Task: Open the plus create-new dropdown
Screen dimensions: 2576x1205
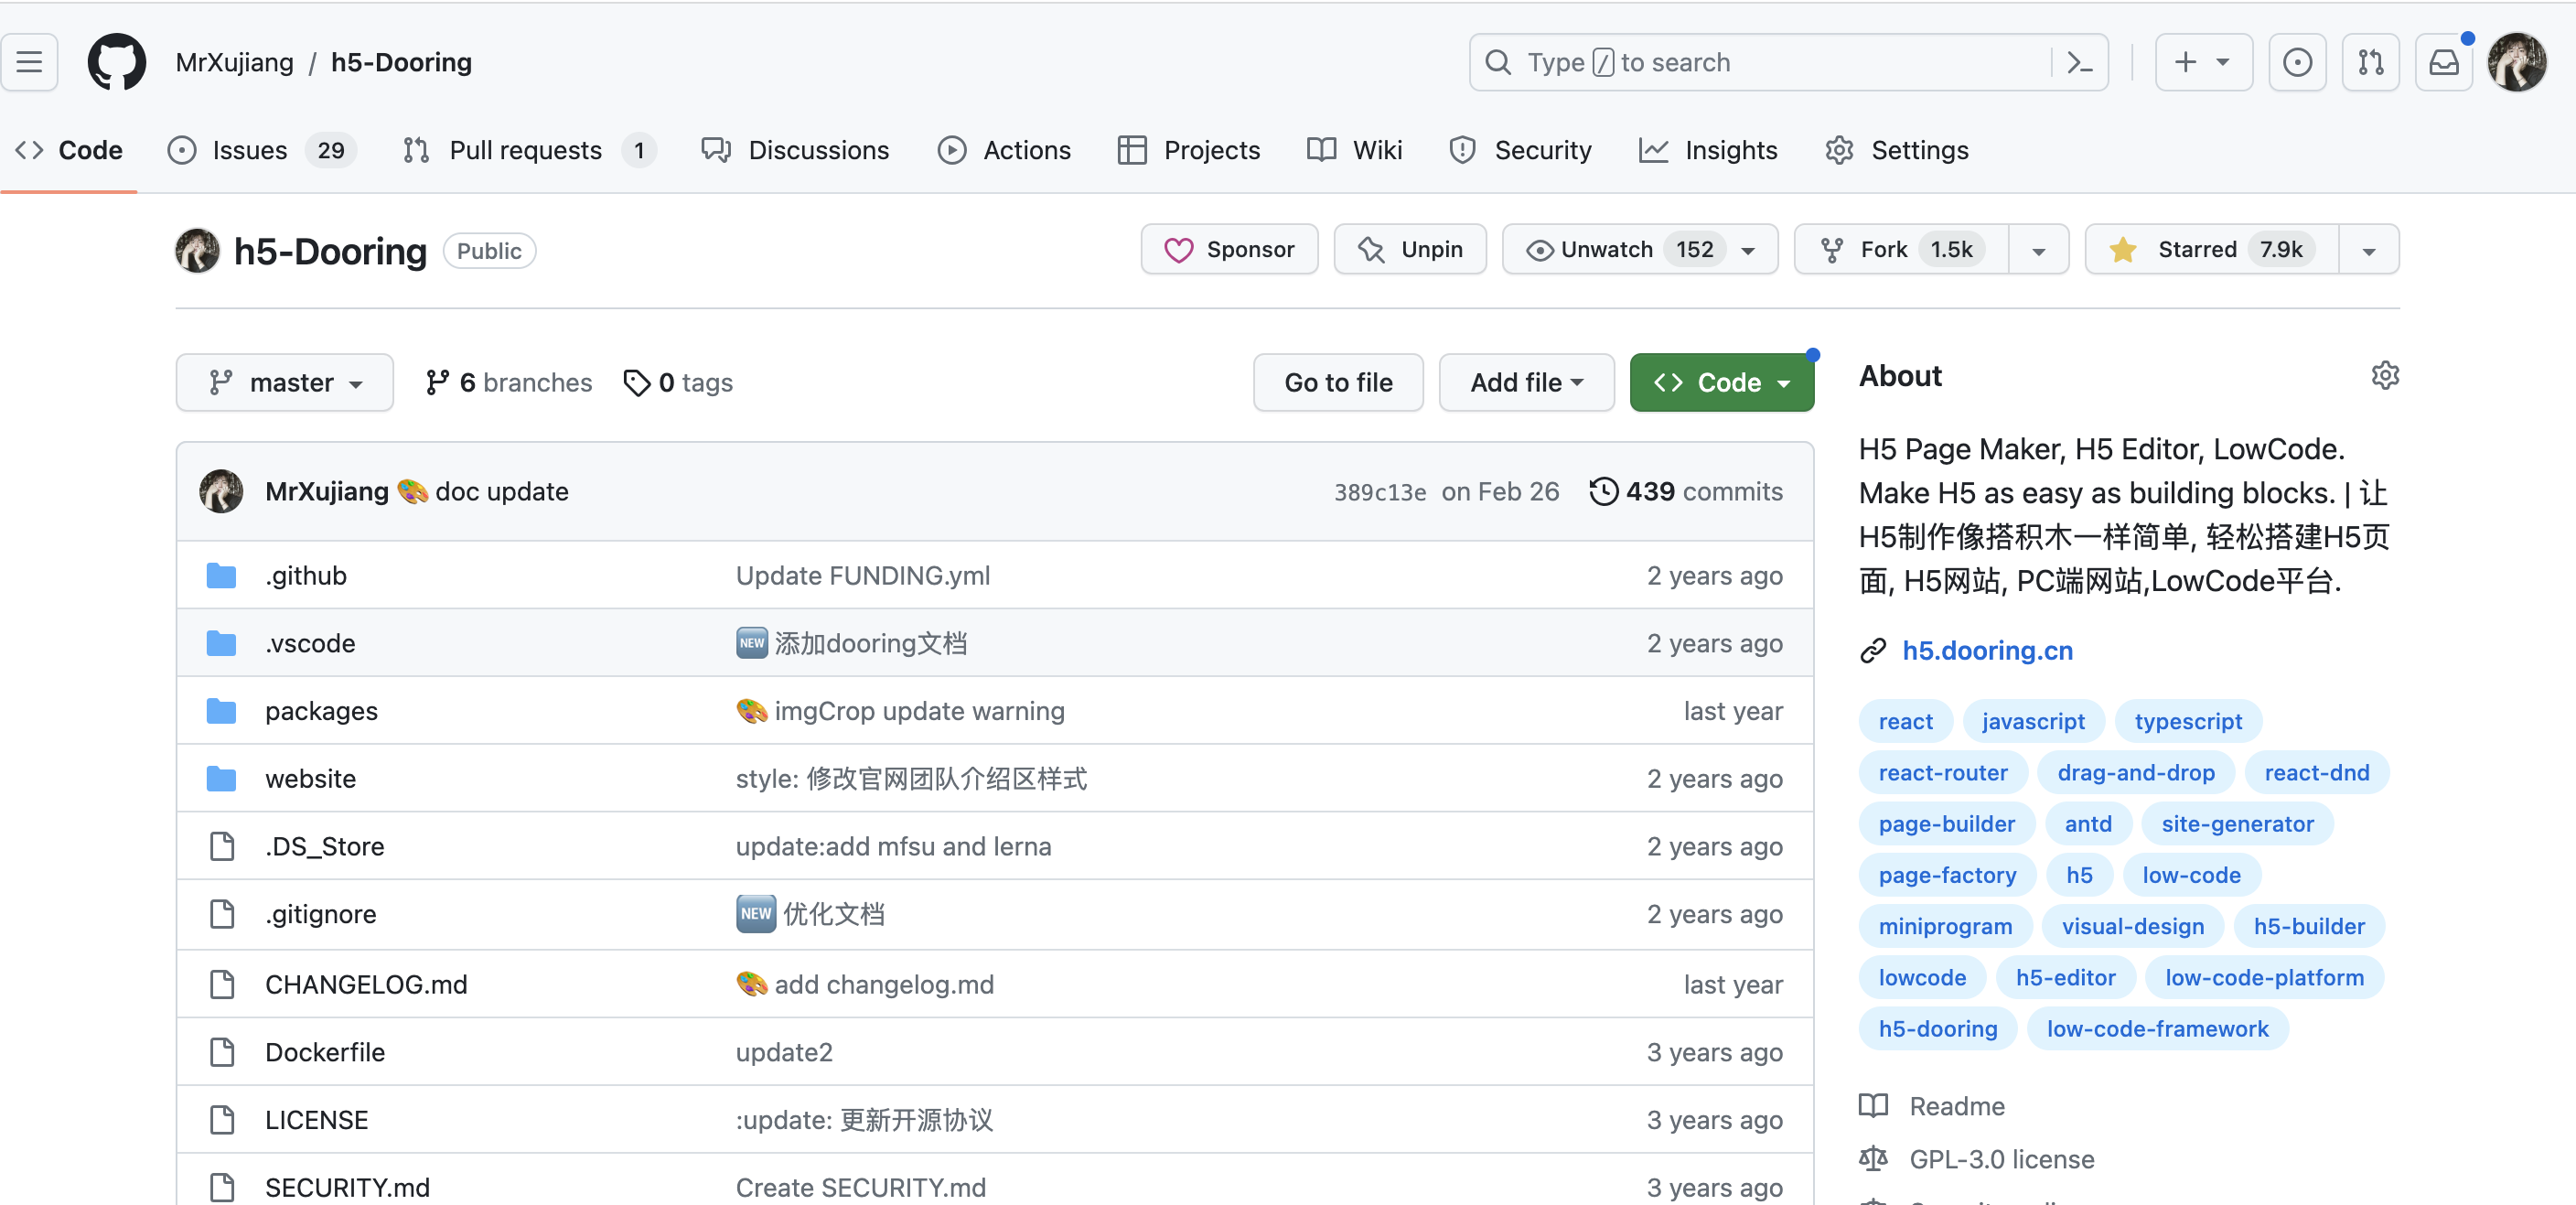Action: pyautogui.click(x=2203, y=62)
